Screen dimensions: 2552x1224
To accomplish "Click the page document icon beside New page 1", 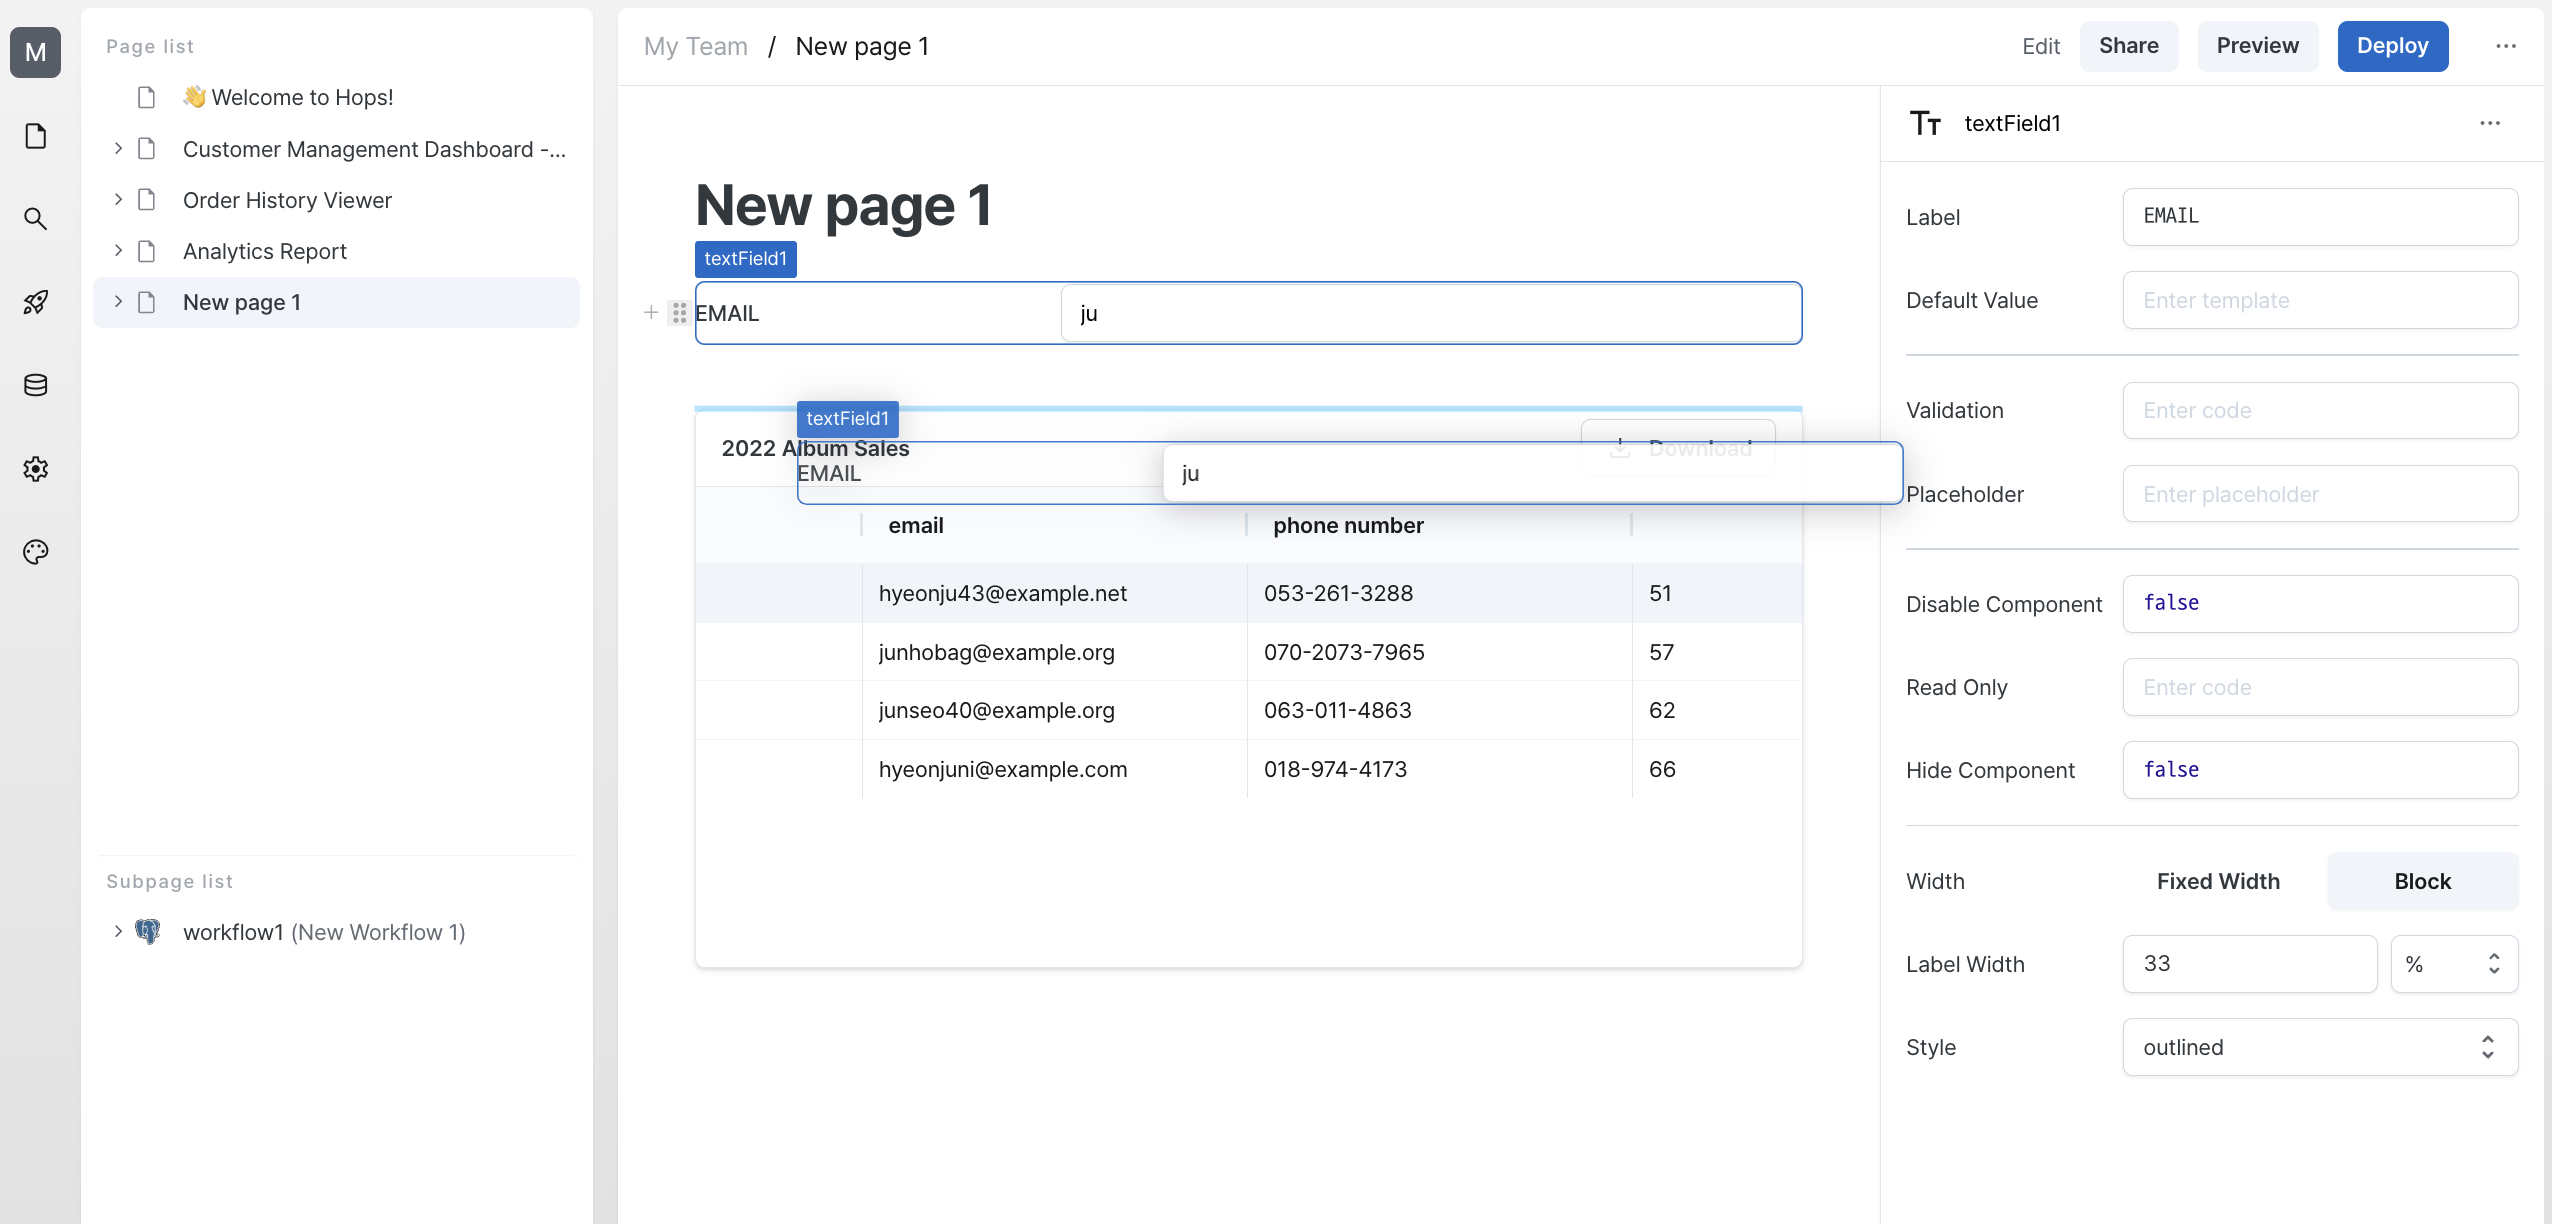I will pos(148,301).
